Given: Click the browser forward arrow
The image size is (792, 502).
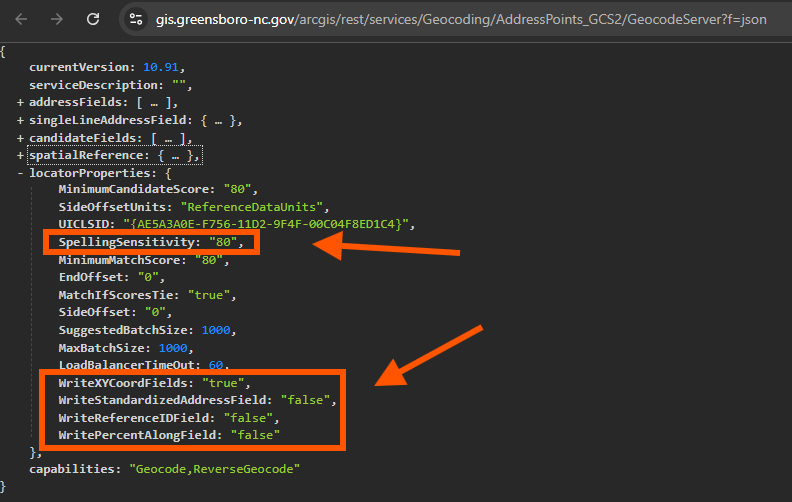Looking at the screenshot, I should point(56,19).
